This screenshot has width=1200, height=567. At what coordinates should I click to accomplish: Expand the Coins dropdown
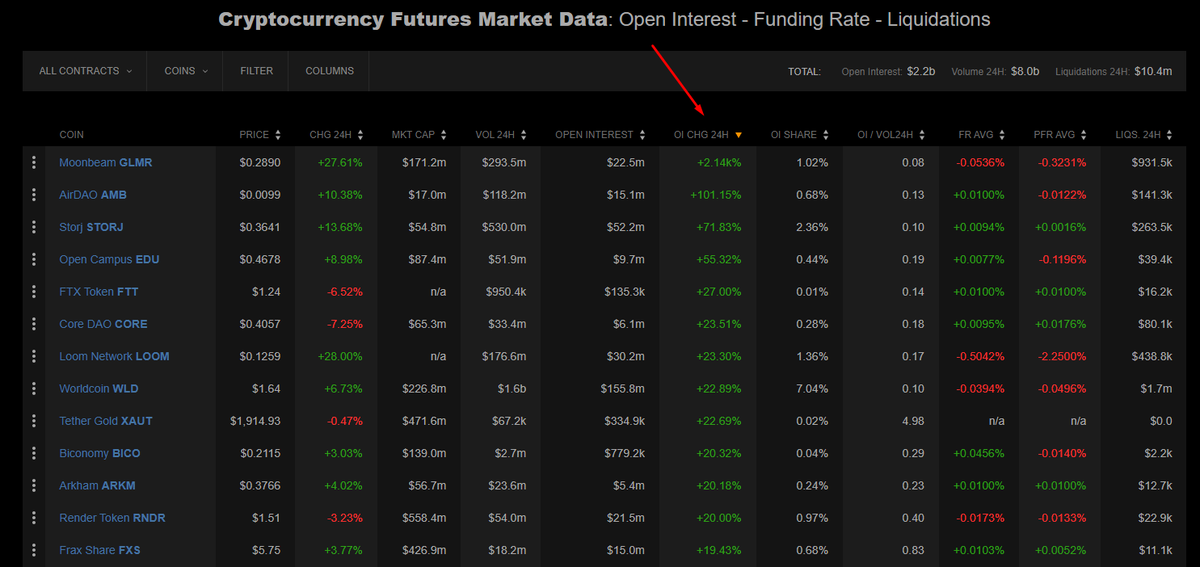click(x=186, y=71)
